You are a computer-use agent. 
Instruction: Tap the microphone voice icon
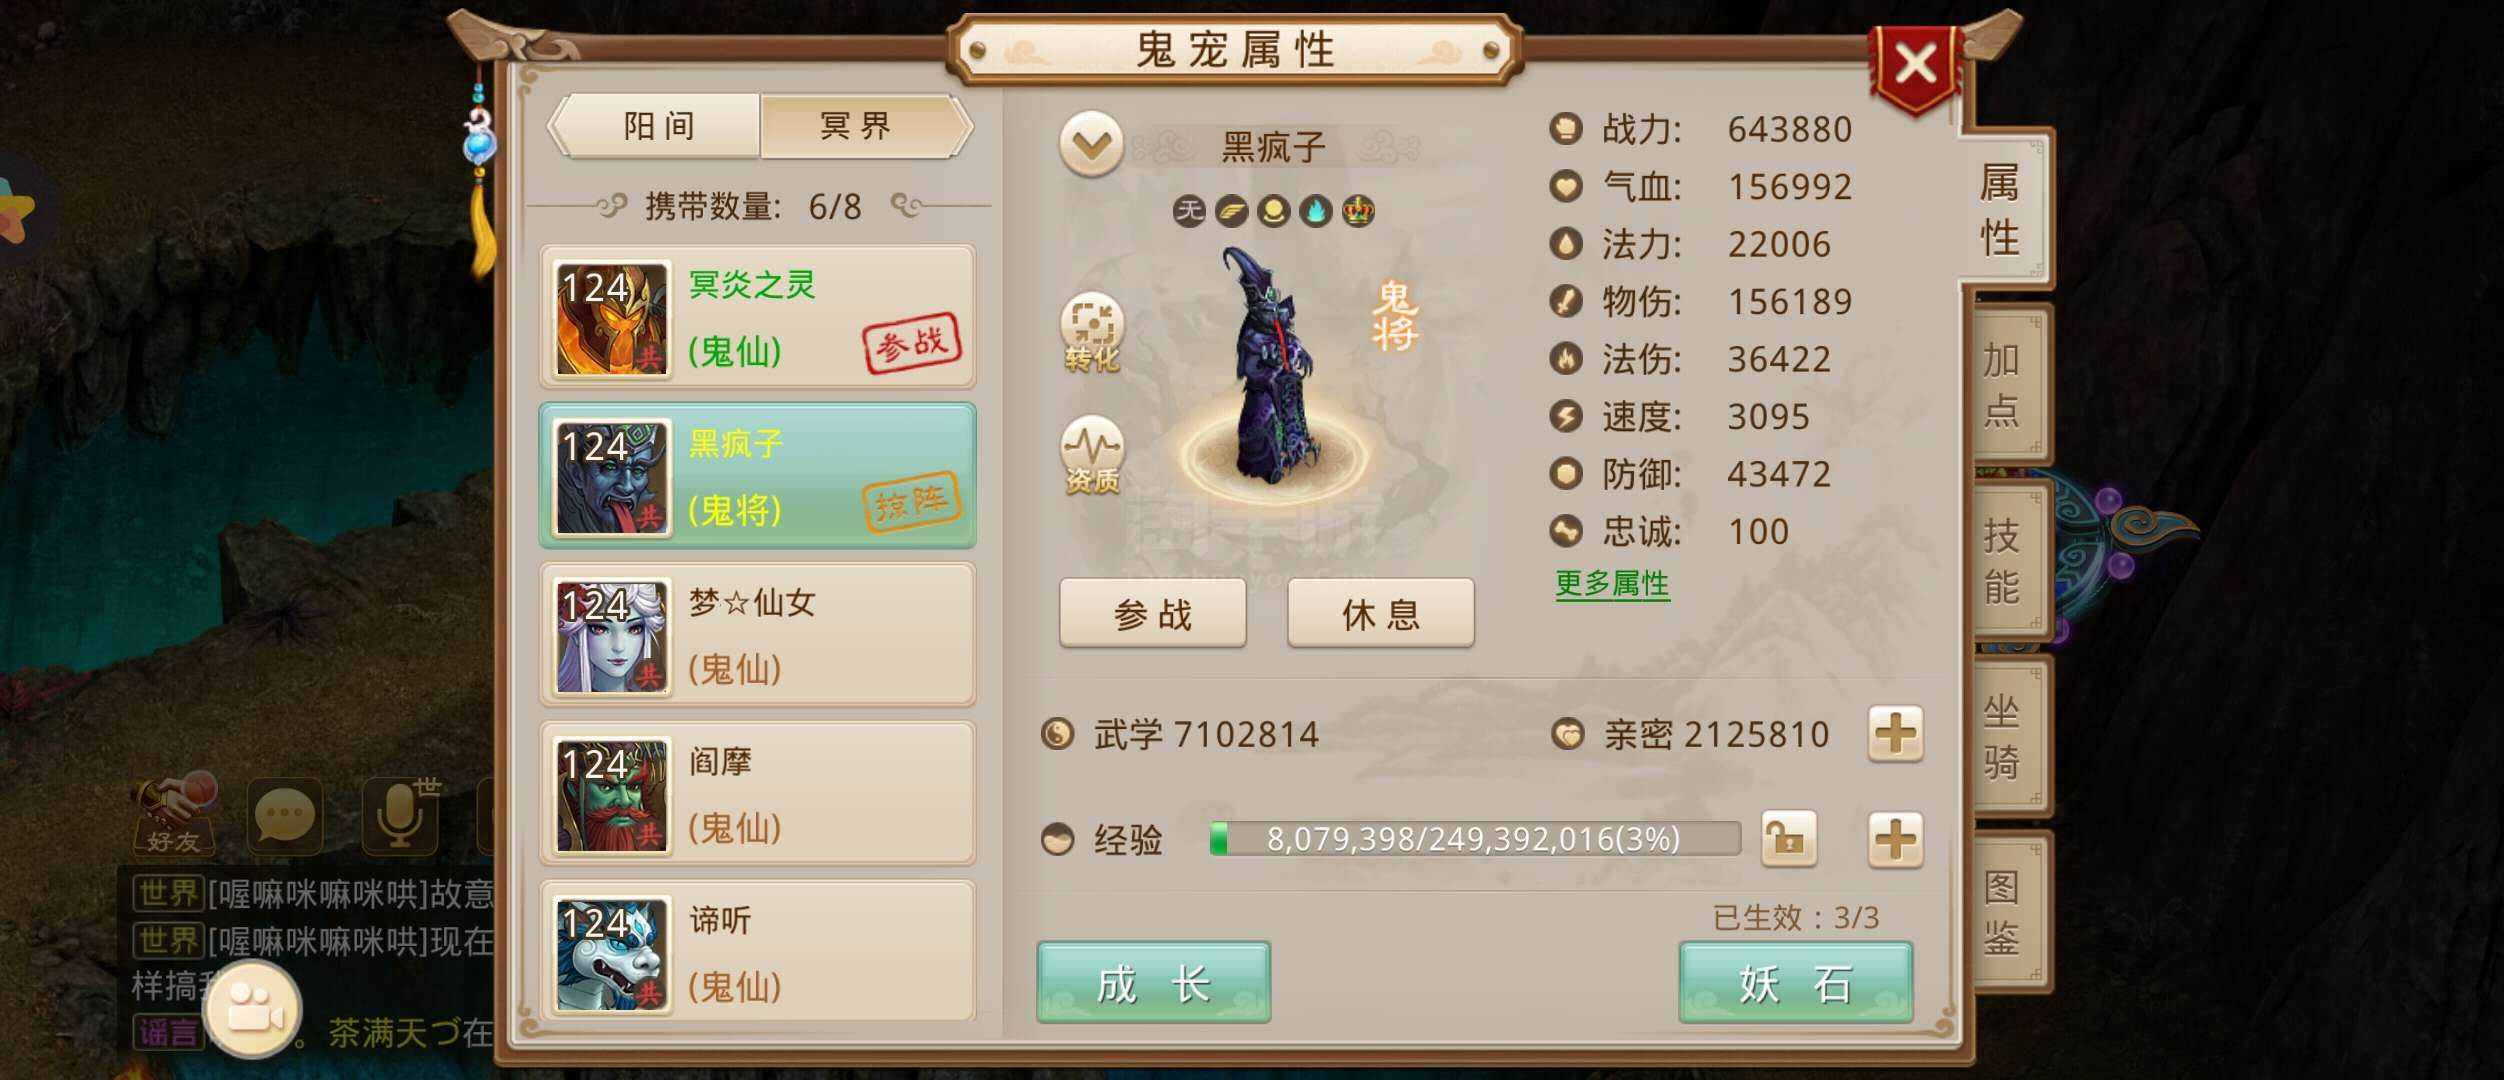(402, 814)
